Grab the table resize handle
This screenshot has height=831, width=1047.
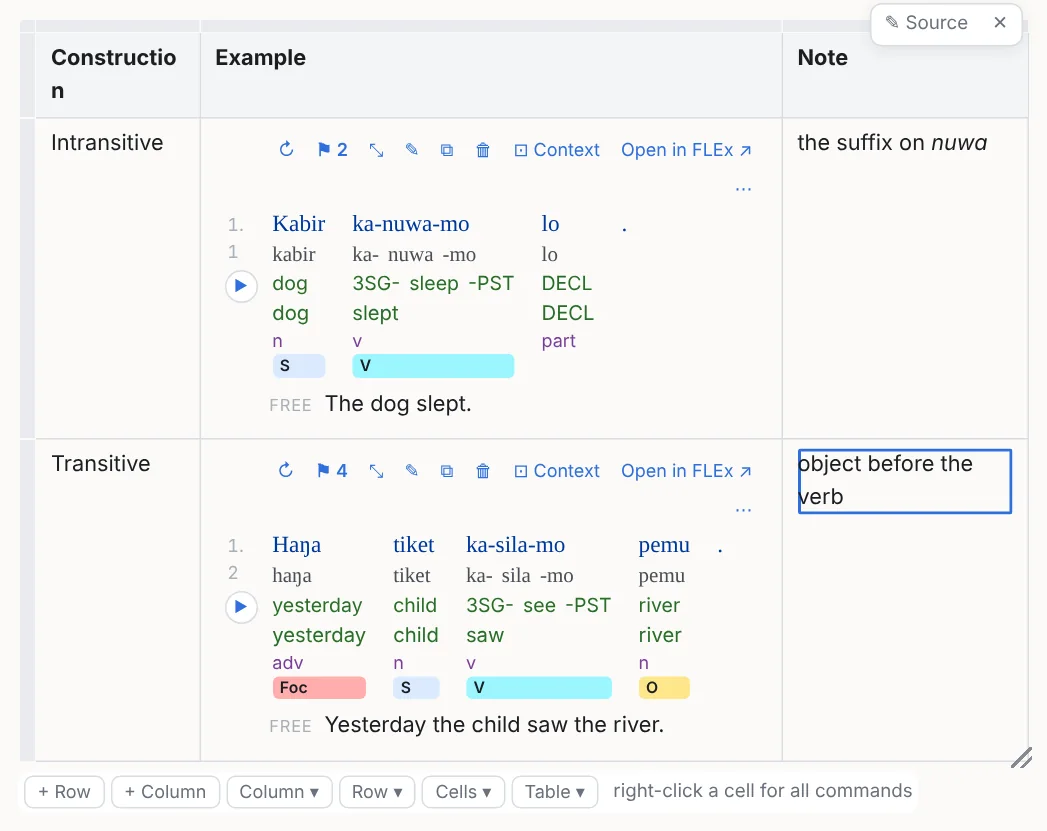point(1022,758)
